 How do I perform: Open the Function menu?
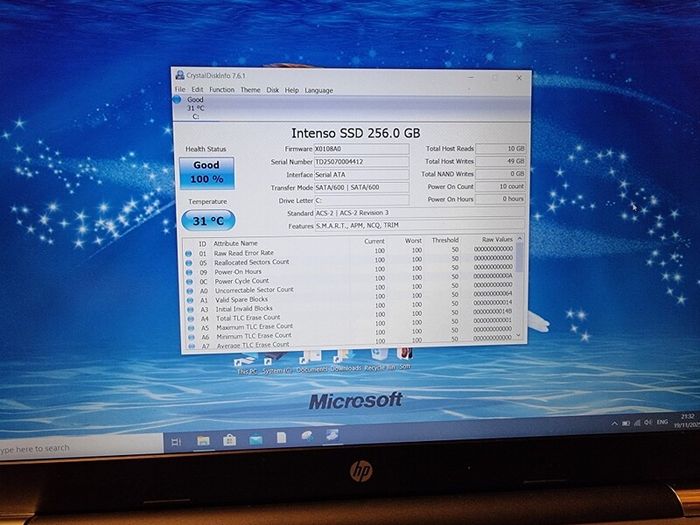(222, 90)
